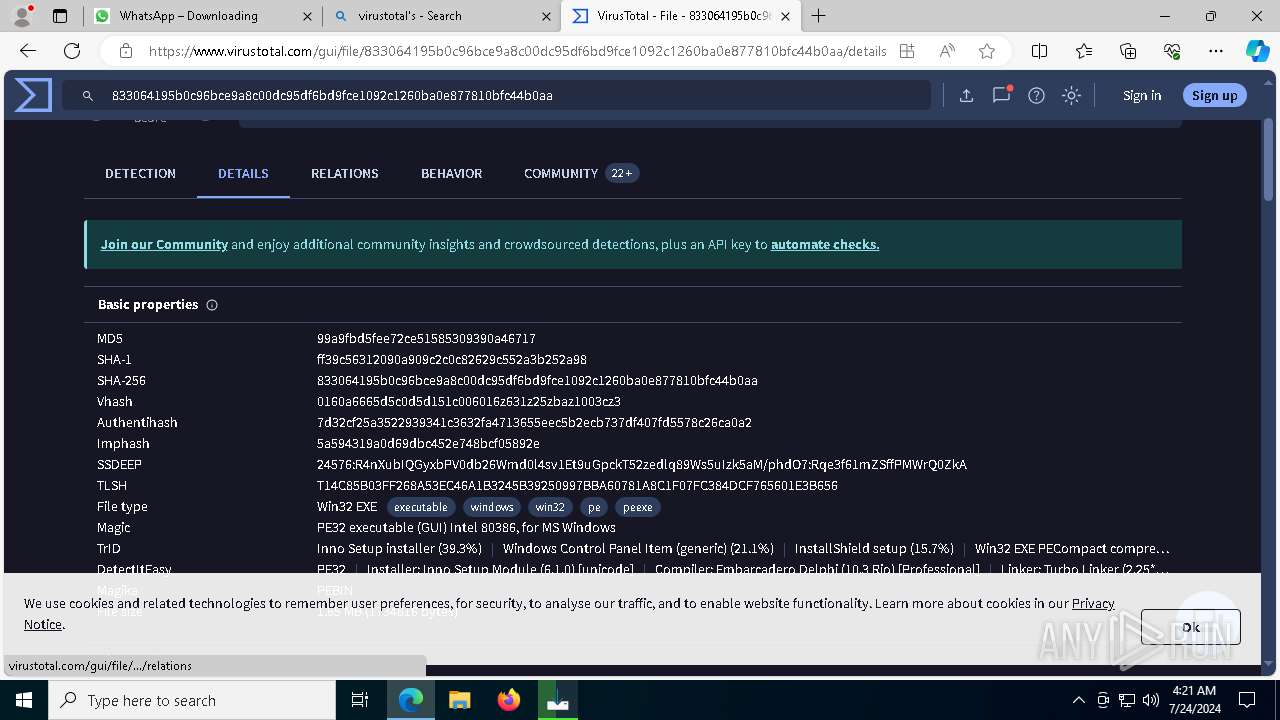Open Edge Settings and more menu
The width and height of the screenshot is (1280, 720).
(x=1216, y=51)
